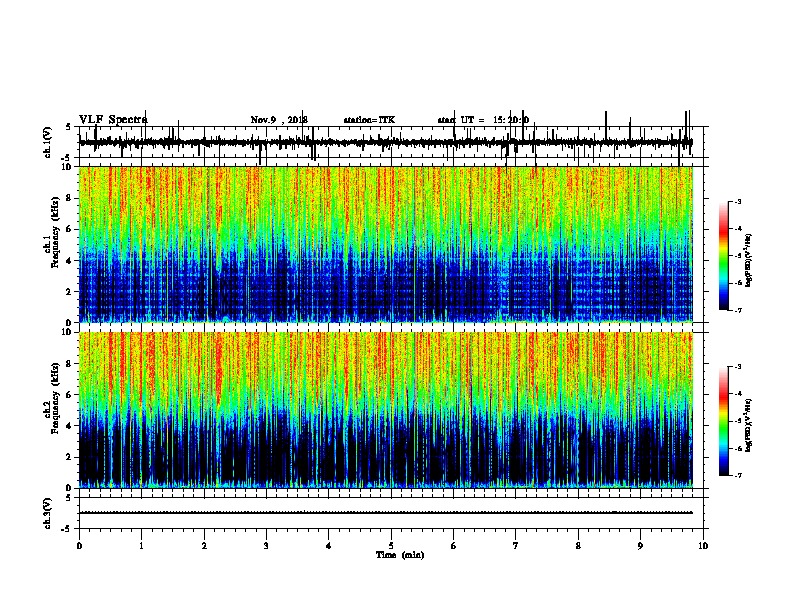
Task: Click the ch.1(V) waveform axis label
Action: tap(48, 142)
